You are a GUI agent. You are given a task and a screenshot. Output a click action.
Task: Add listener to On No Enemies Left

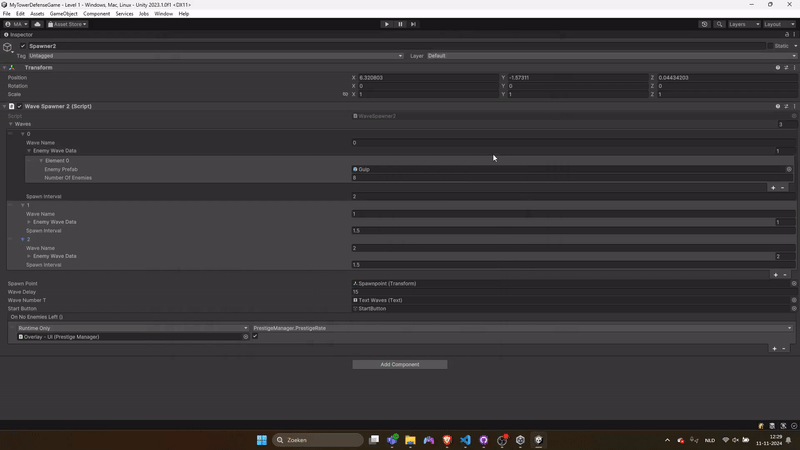774,348
